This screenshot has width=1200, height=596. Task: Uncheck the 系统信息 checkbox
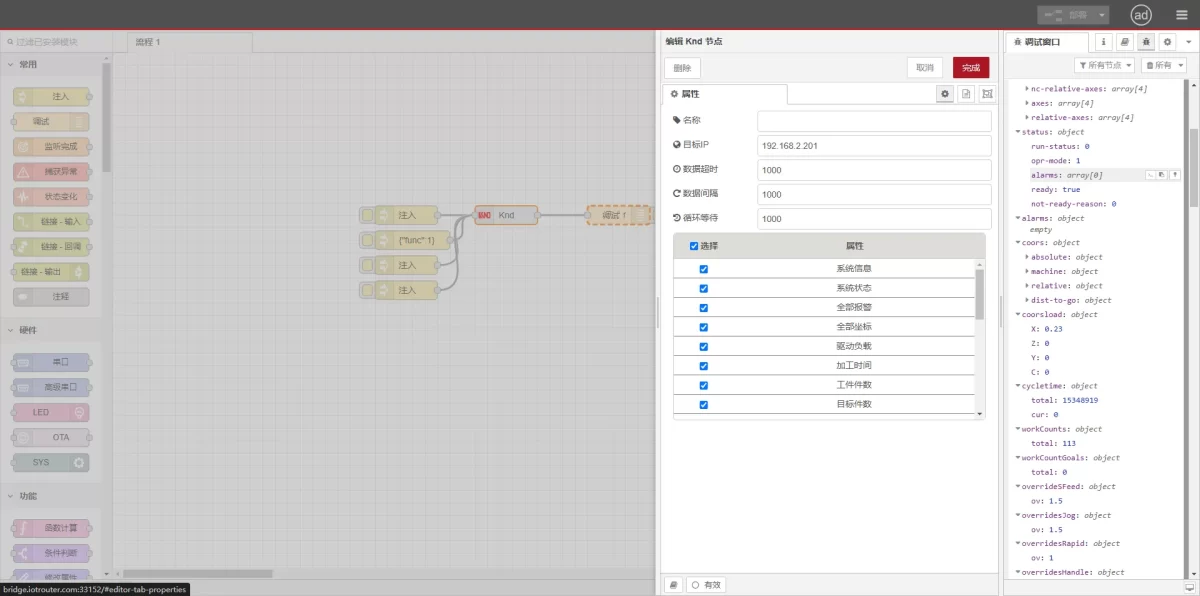pos(703,268)
